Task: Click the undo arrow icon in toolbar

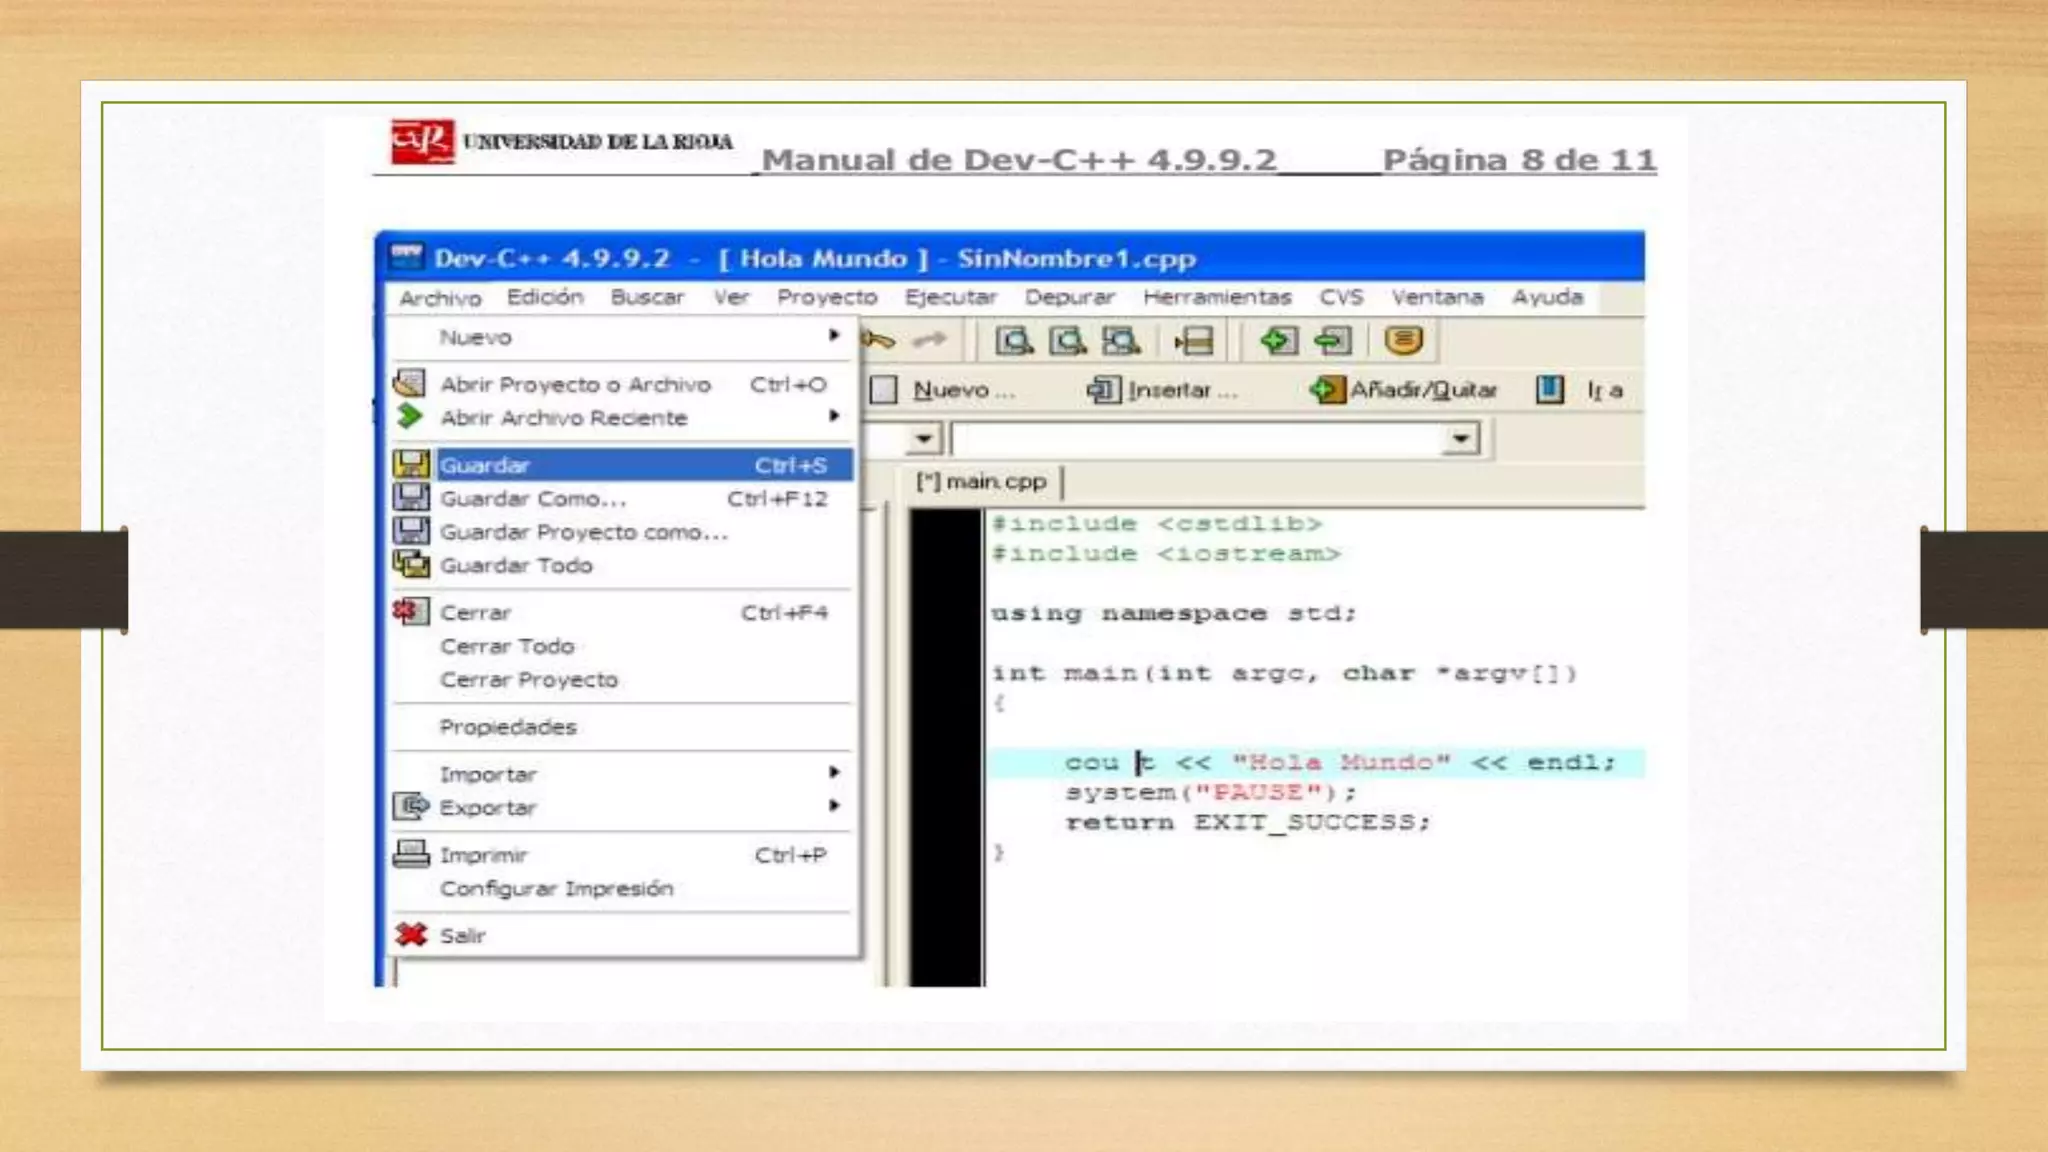Action: (x=878, y=341)
